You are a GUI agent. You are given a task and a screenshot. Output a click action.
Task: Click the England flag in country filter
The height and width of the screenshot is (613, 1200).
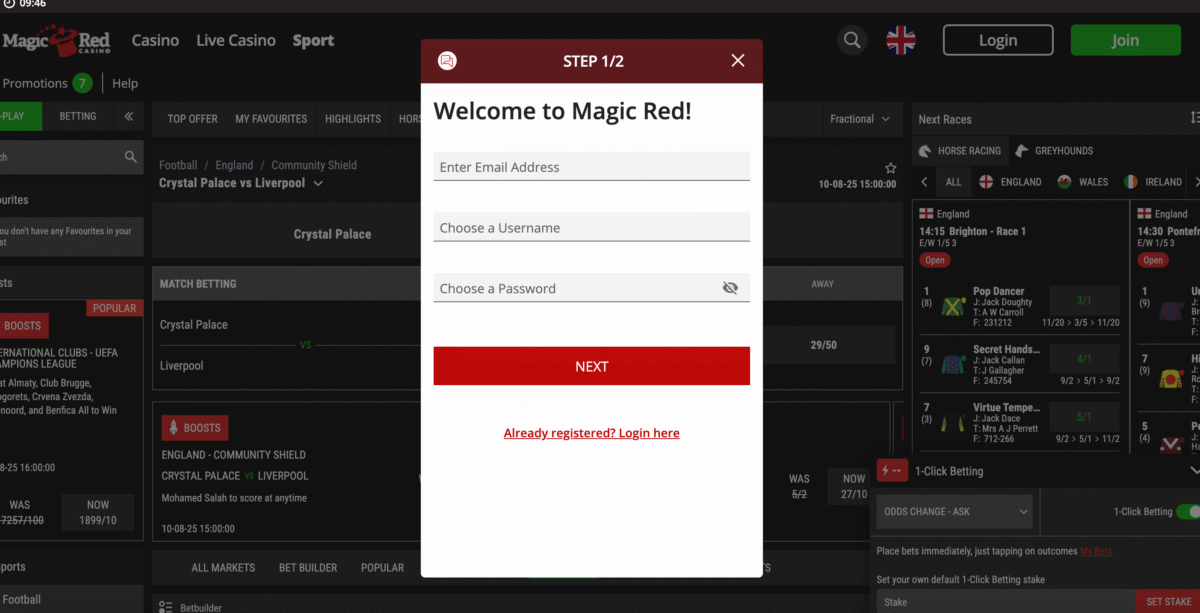click(986, 182)
